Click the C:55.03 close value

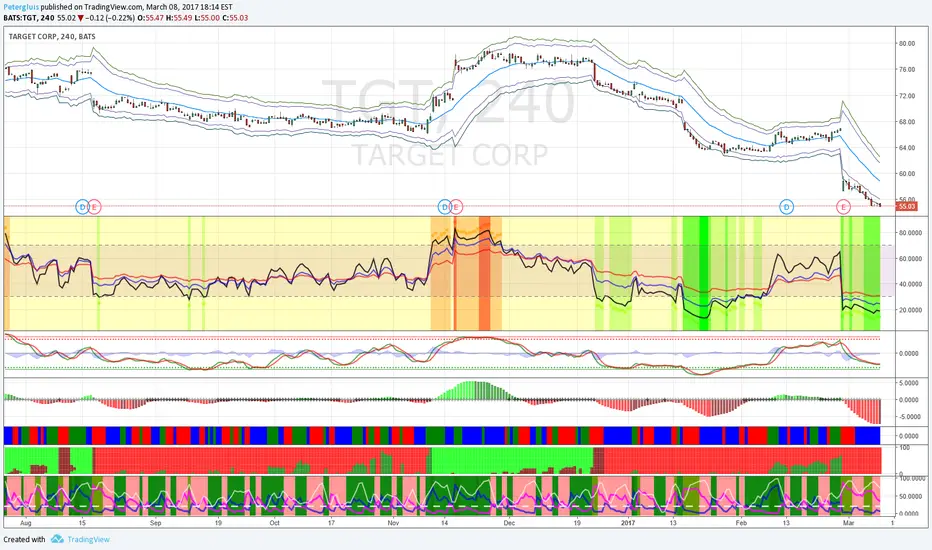[235, 18]
